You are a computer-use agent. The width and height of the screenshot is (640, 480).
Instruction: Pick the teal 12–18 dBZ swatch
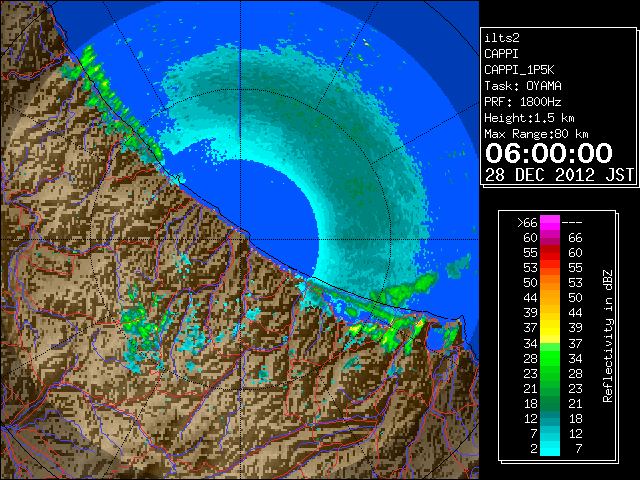(550, 418)
